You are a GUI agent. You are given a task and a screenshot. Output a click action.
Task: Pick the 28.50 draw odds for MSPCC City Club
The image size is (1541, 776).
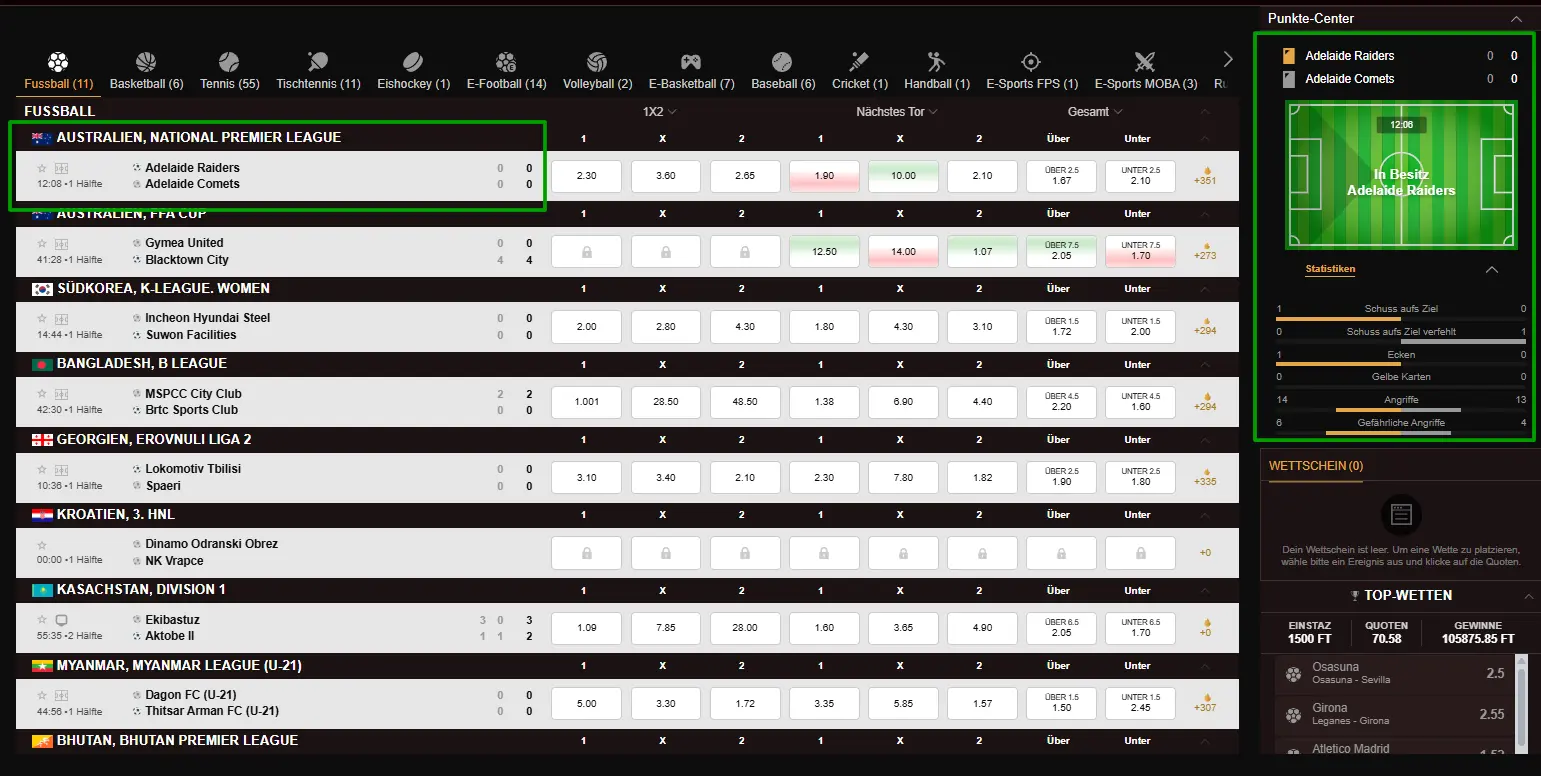tap(666, 402)
